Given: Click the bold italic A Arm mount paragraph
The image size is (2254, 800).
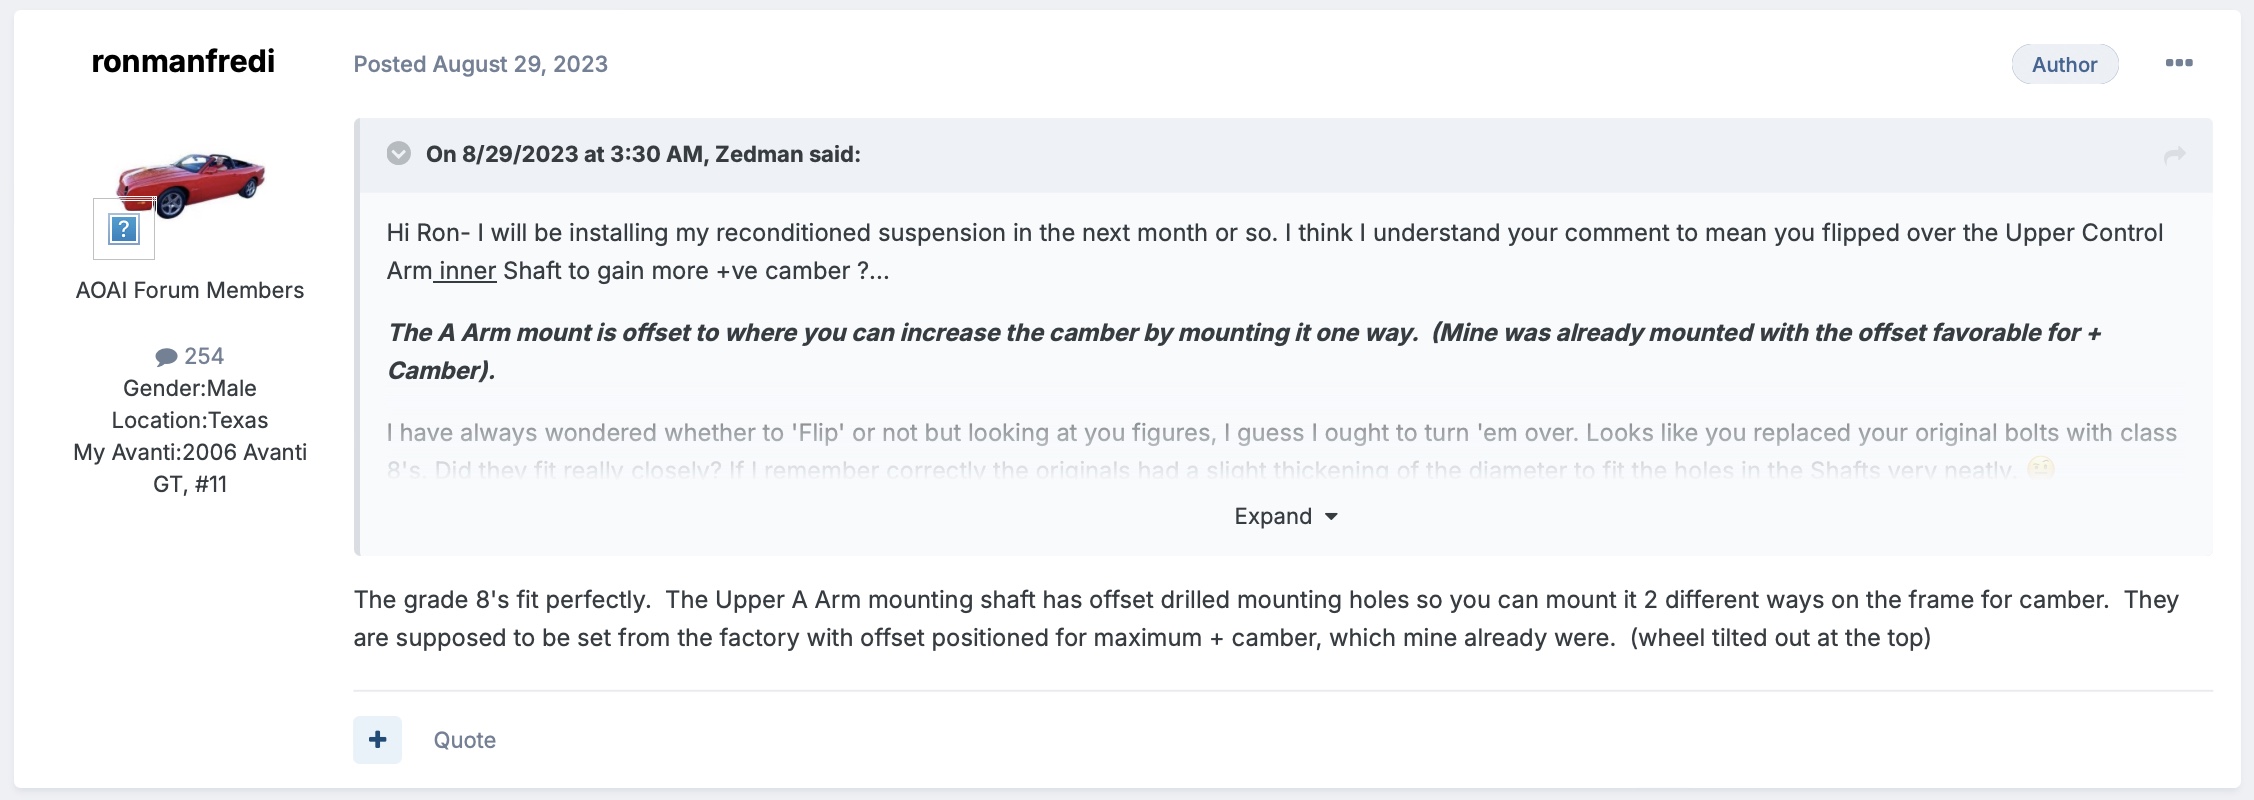Looking at the screenshot, I should 1244,351.
